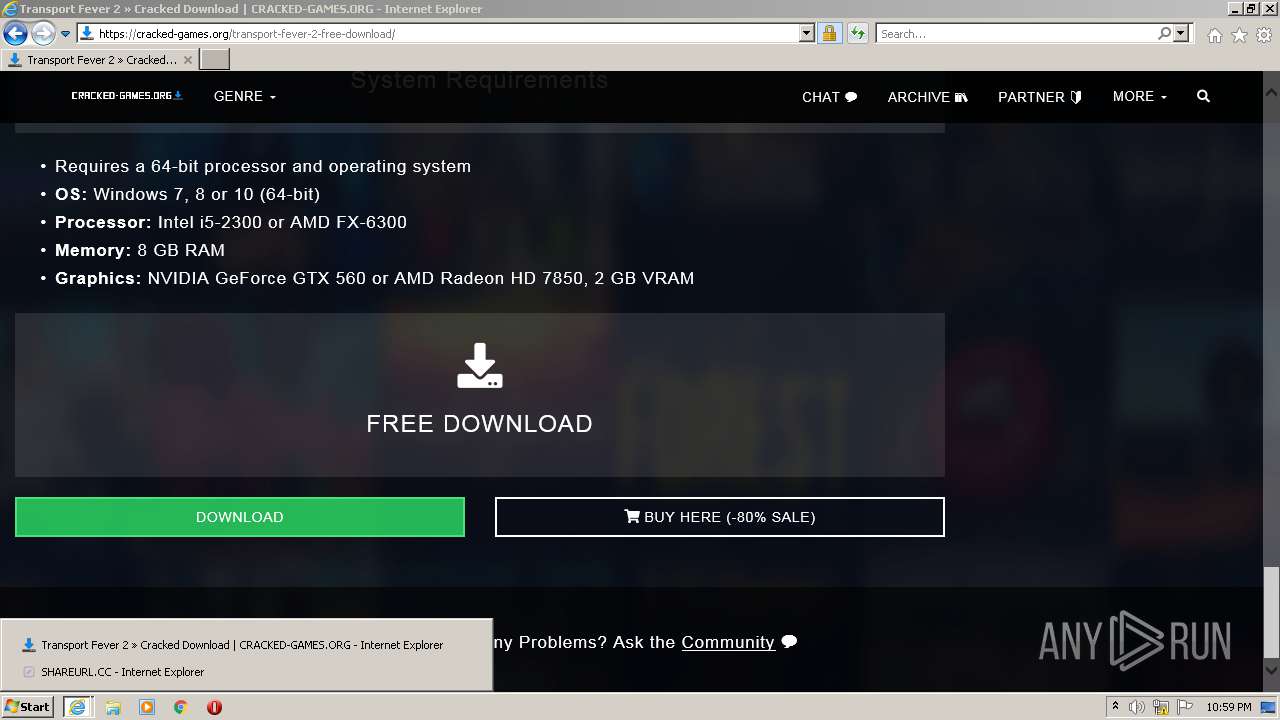This screenshot has width=1280, height=720.
Task: Click the address bar URL field
Action: click(x=437, y=34)
